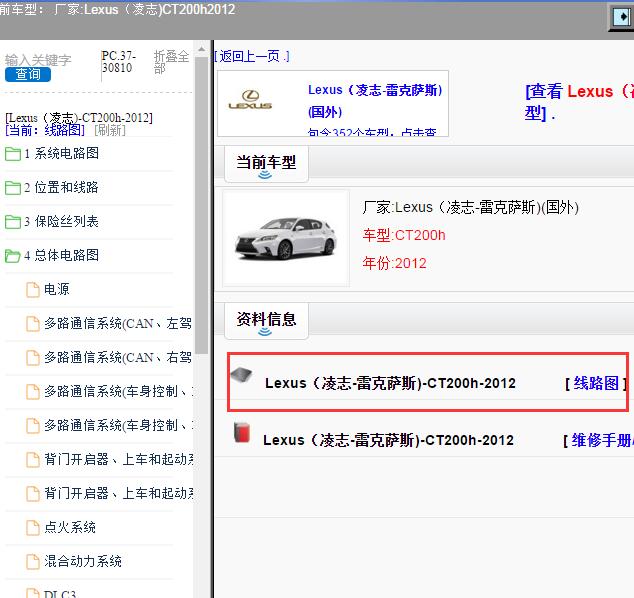Click the red book icon beside 维修手册 row

(x=242, y=432)
